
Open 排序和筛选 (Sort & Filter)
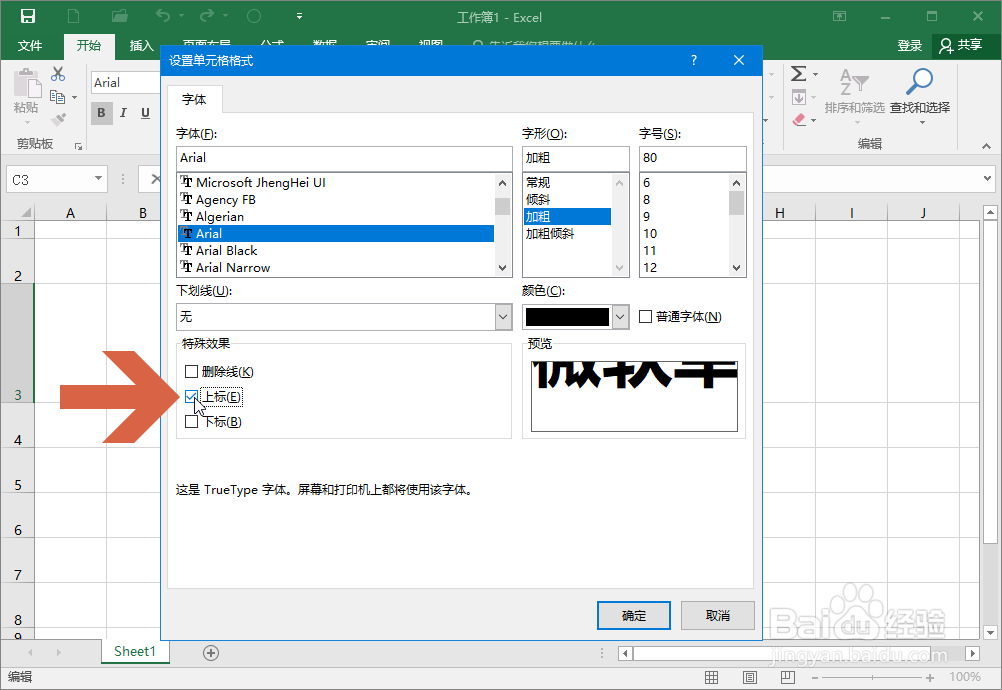855,95
